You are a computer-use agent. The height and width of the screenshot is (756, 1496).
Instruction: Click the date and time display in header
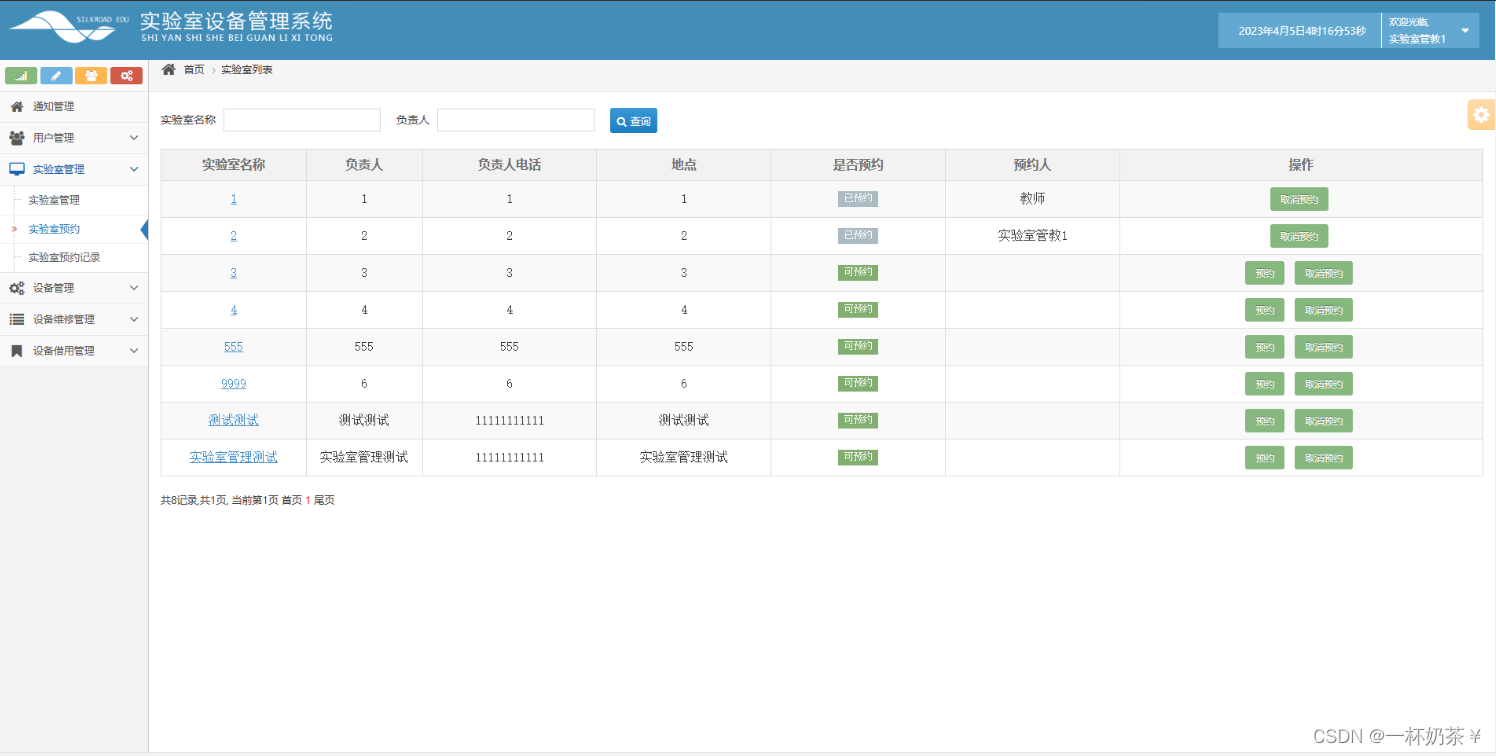(x=1301, y=31)
